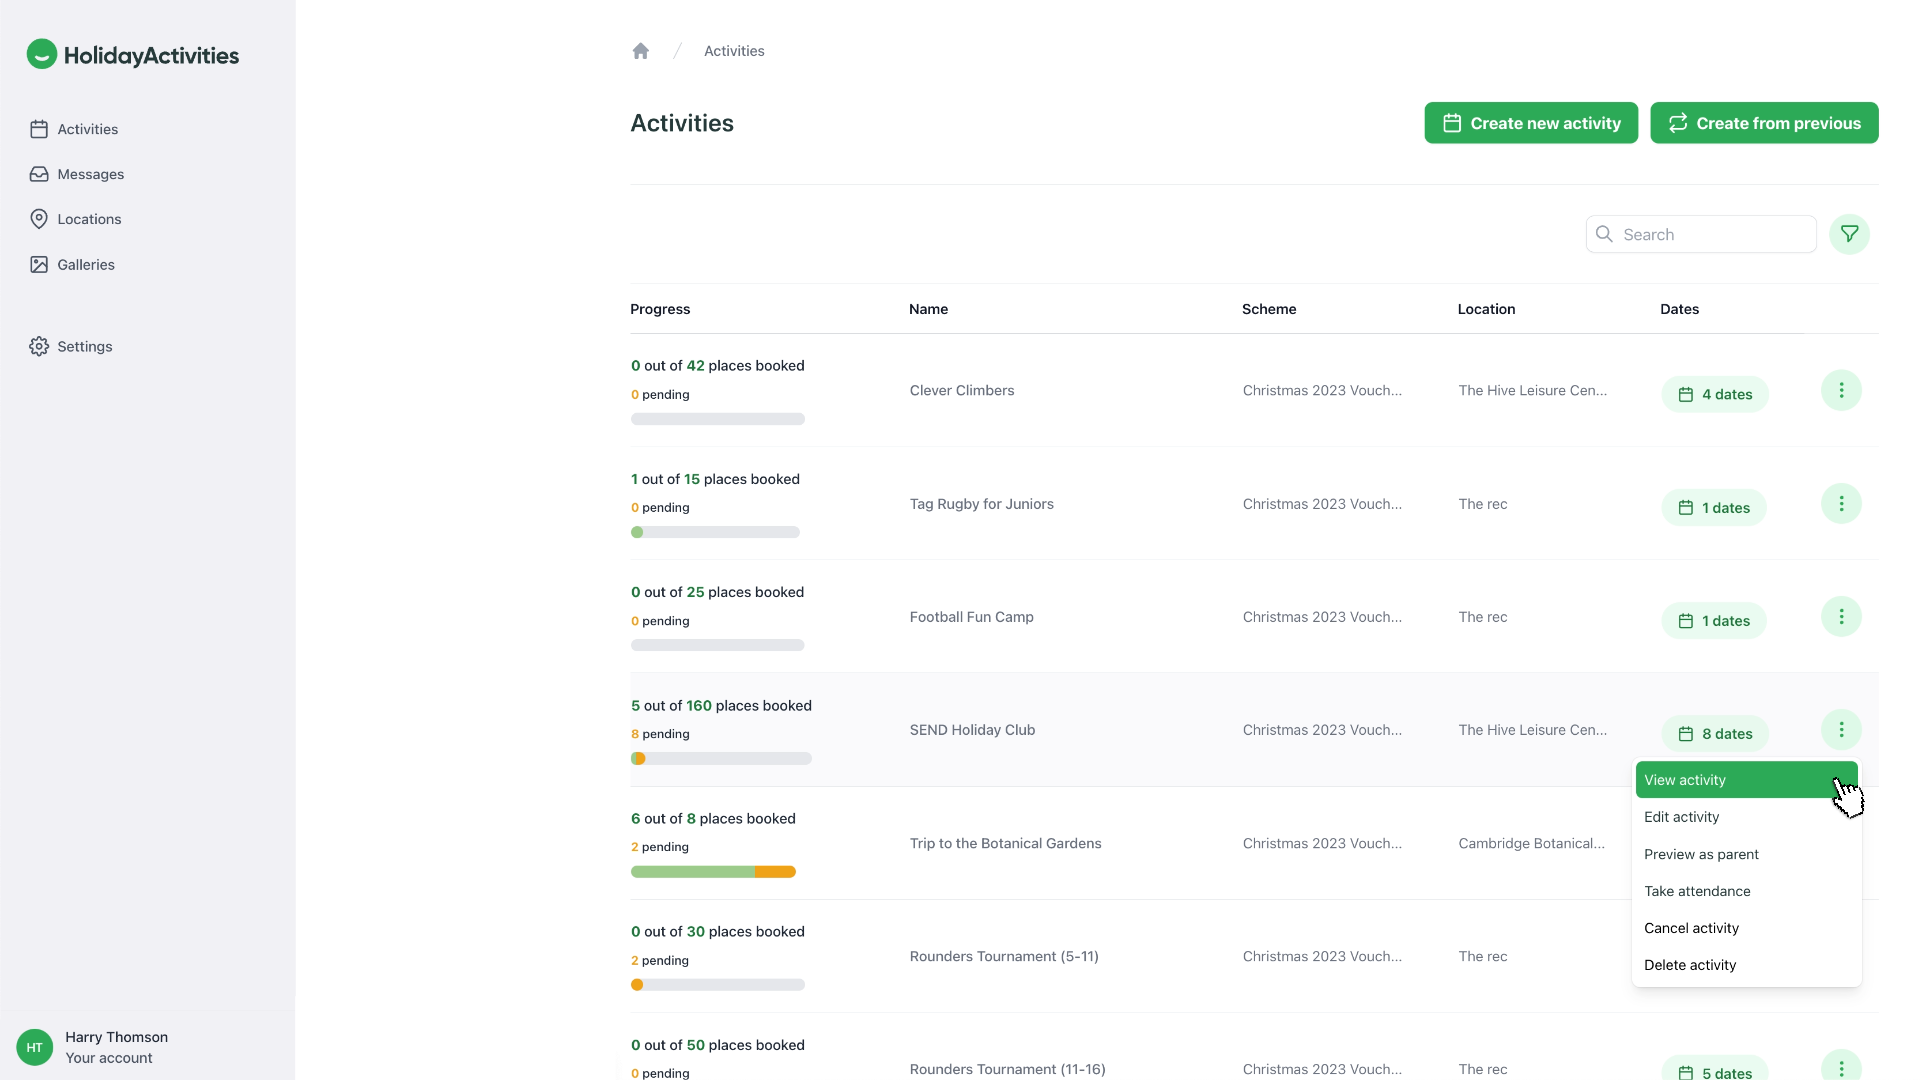Click Create from previous button
Image resolution: width=1920 pixels, height=1080 pixels.
pyautogui.click(x=1763, y=123)
